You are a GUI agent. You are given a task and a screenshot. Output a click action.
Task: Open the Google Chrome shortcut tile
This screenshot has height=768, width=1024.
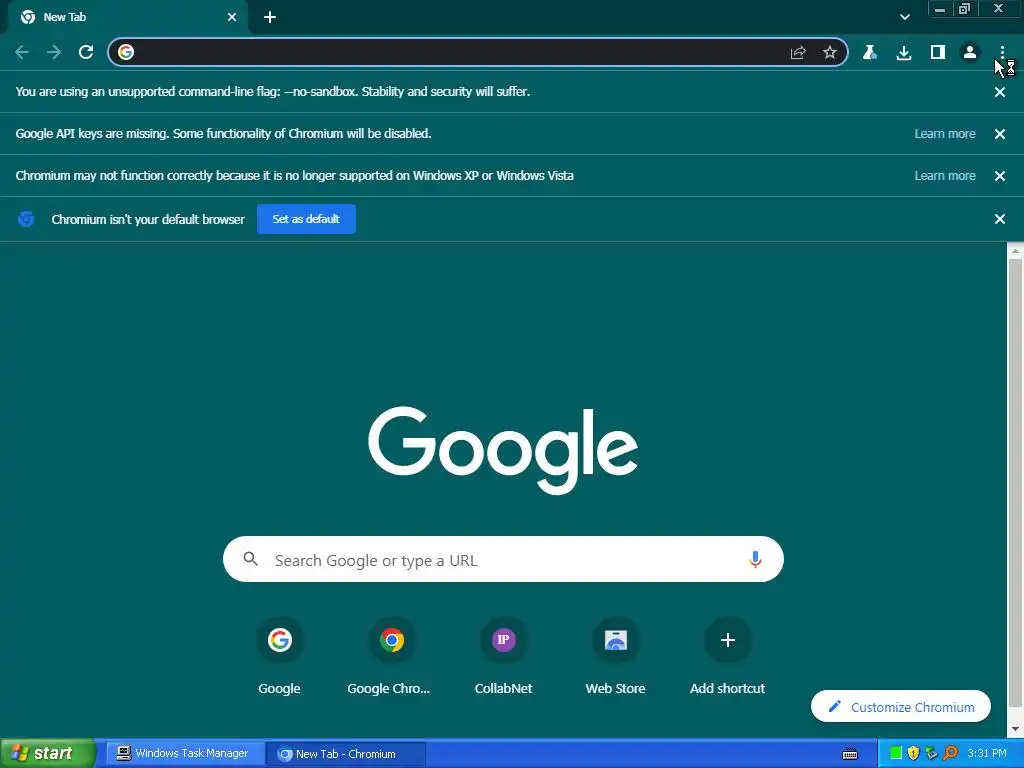(391, 657)
